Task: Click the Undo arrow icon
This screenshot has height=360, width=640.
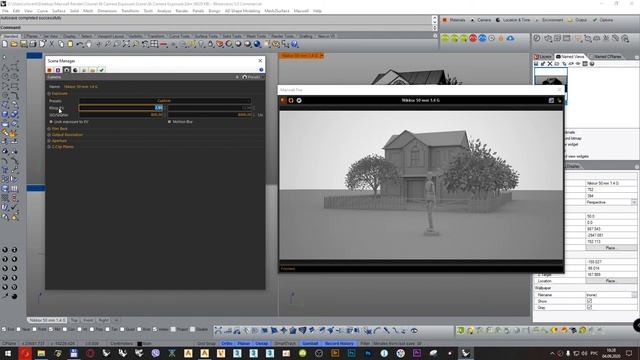Action: 80,44
